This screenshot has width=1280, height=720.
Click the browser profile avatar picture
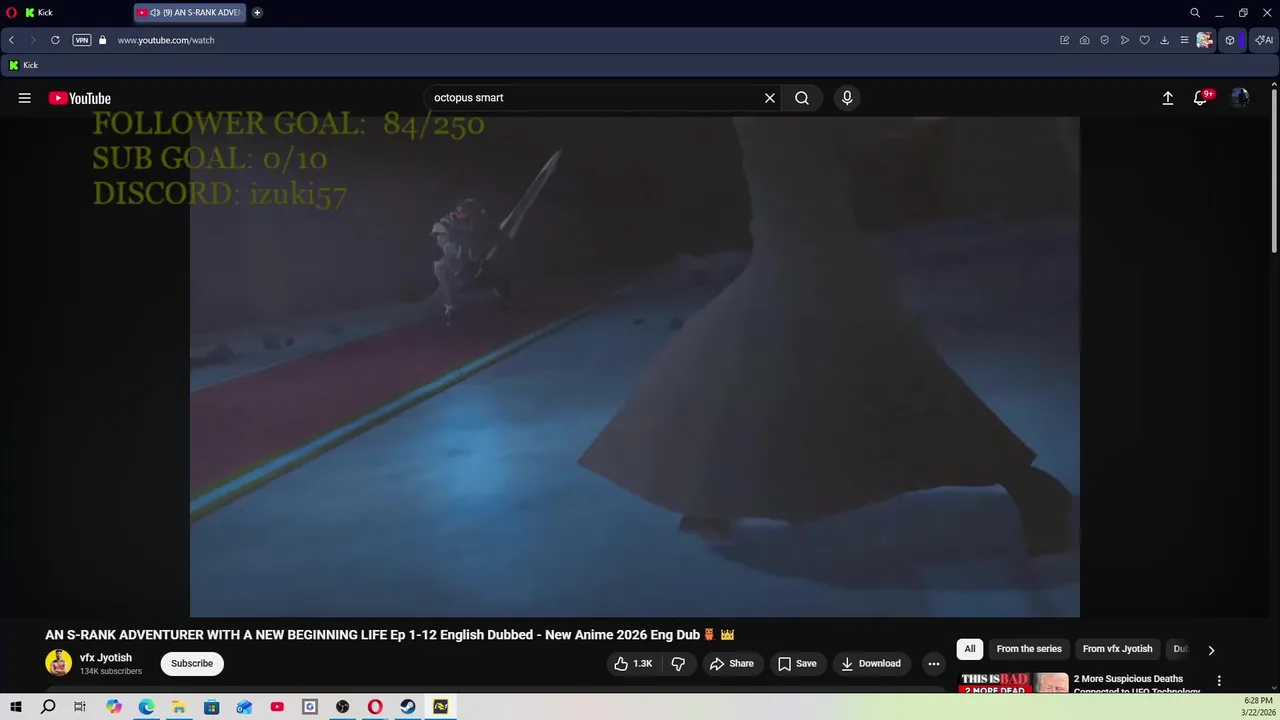[1205, 40]
